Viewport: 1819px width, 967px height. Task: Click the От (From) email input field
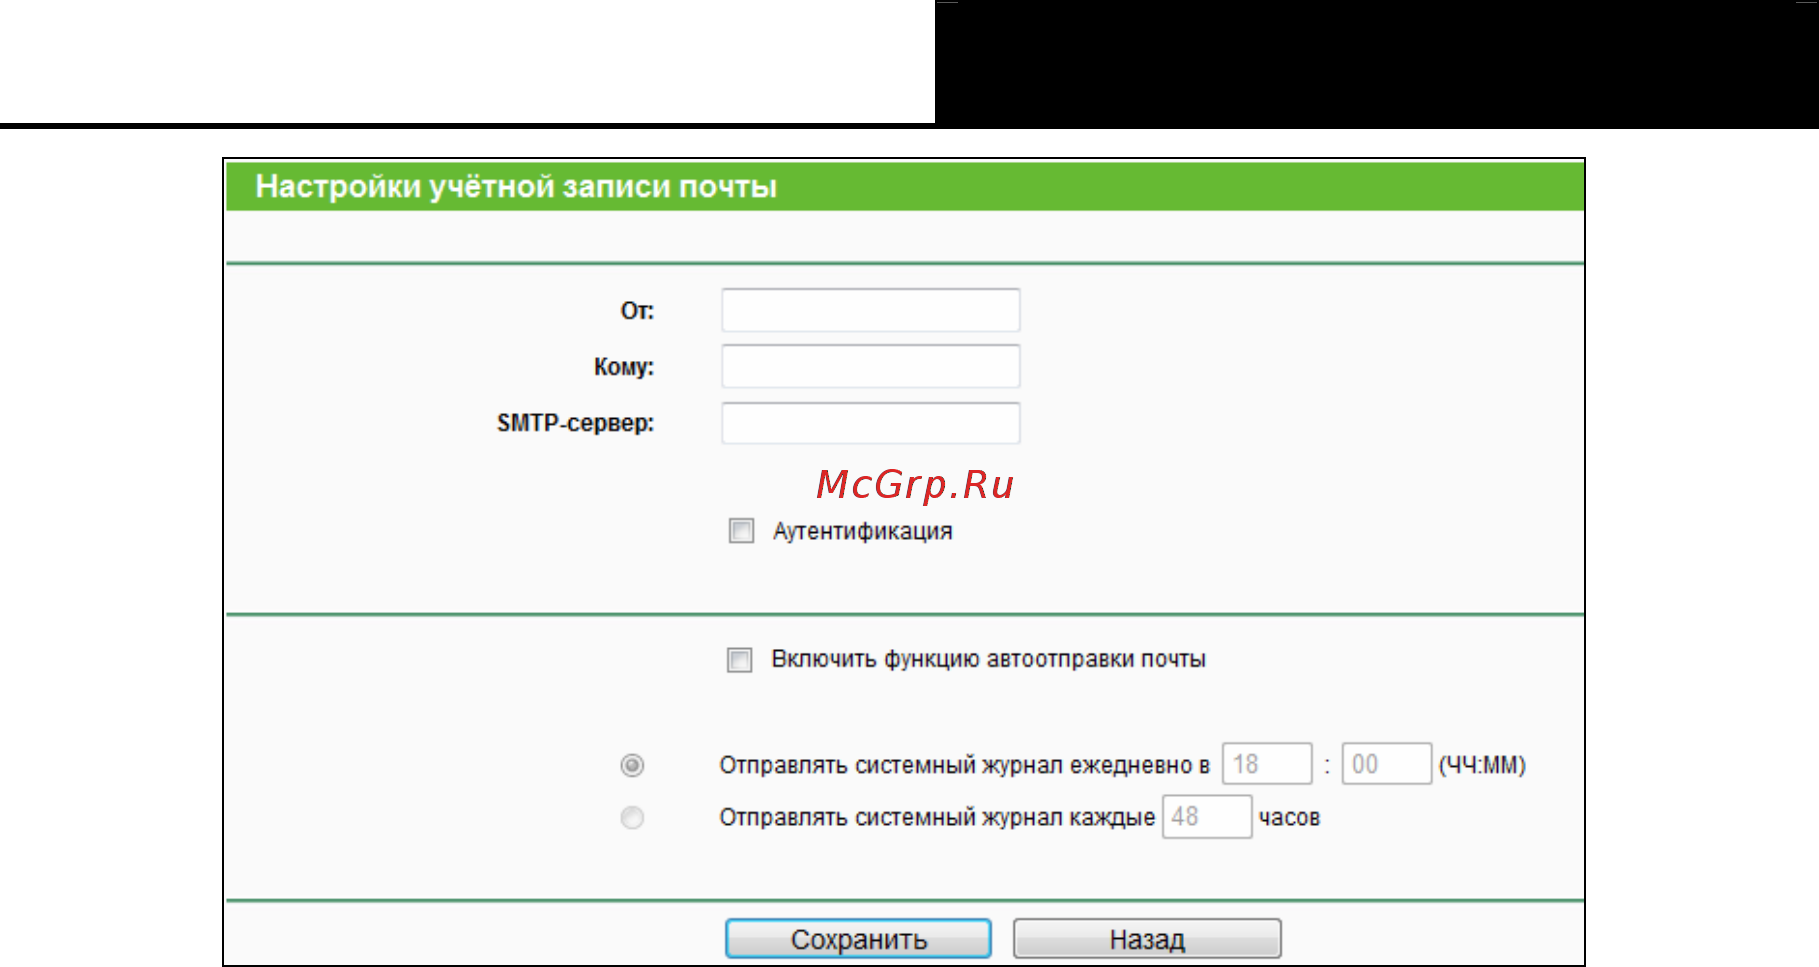870,310
